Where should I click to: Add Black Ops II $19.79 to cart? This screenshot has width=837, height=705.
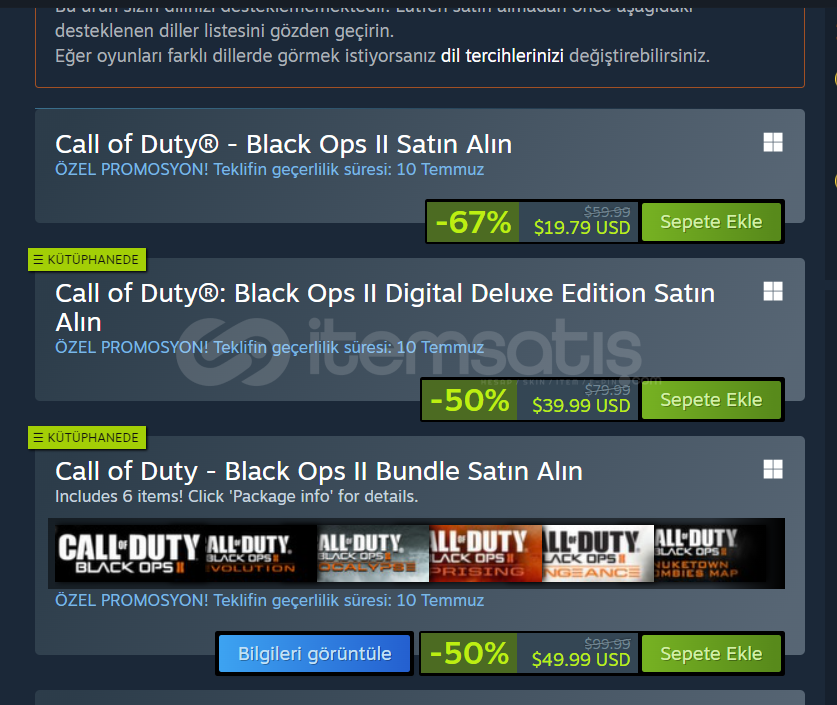click(x=711, y=221)
